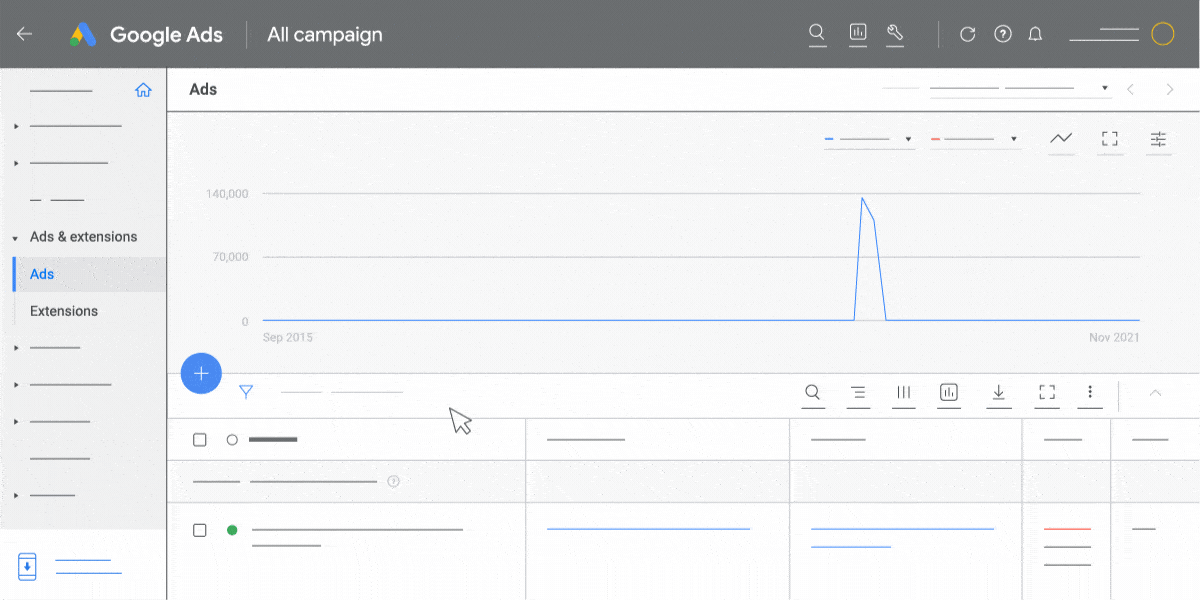The image size is (1200, 600).
Task: Open Tools & settings wrench icon
Action: (x=895, y=33)
